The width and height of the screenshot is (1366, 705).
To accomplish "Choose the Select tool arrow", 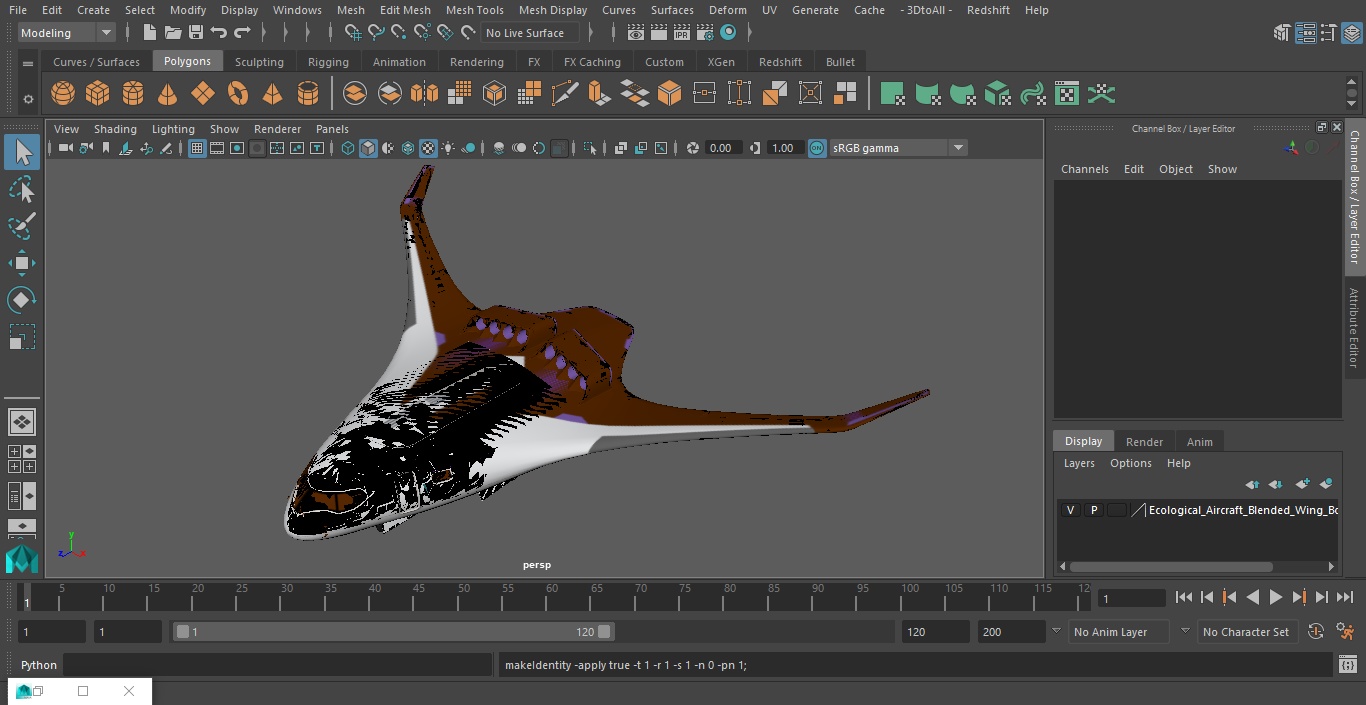I will (21, 152).
